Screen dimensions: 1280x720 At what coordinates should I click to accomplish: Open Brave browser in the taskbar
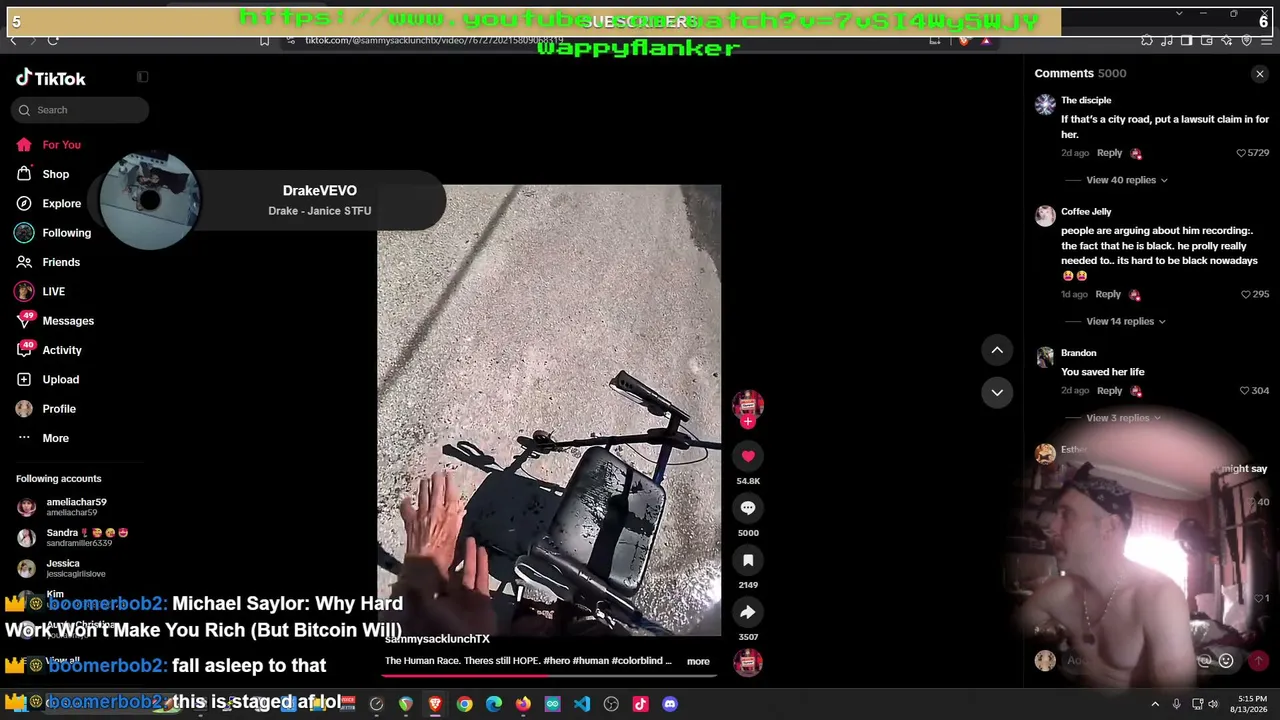tap(435, 704)
